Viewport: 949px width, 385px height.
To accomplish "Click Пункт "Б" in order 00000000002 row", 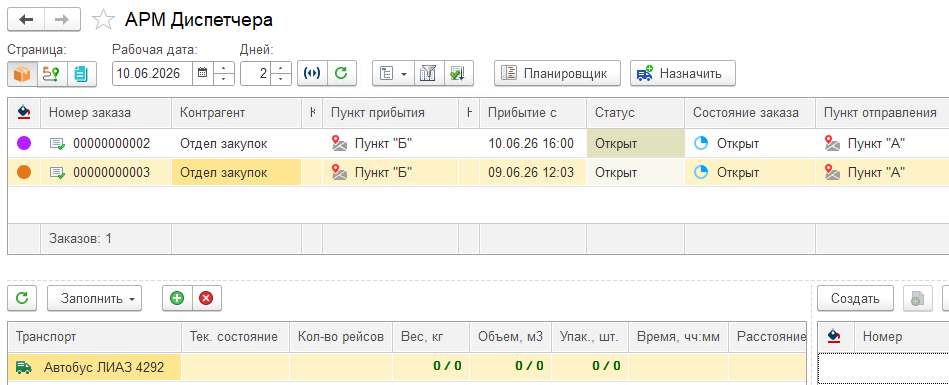I will coord(383,143).
